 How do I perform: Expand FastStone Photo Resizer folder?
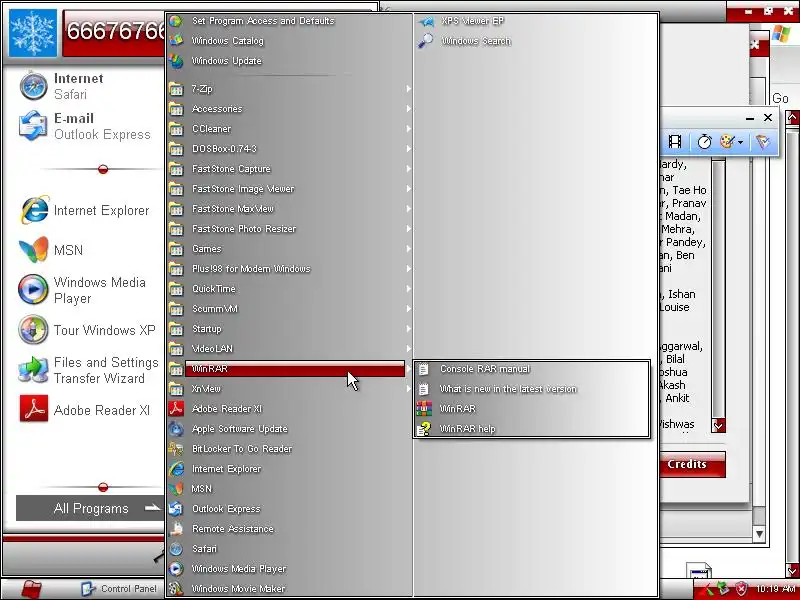(x=289, y=229)
